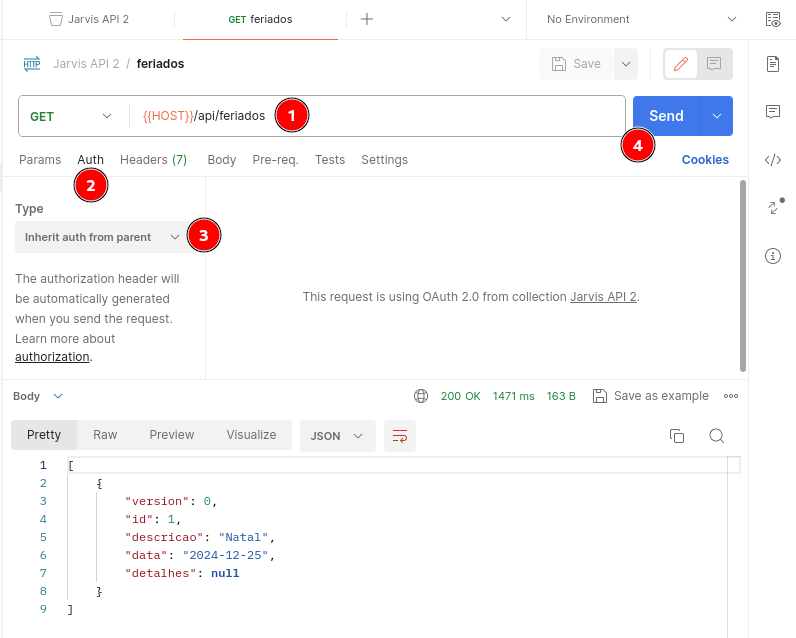Open the Headers (7) tab

153,160
